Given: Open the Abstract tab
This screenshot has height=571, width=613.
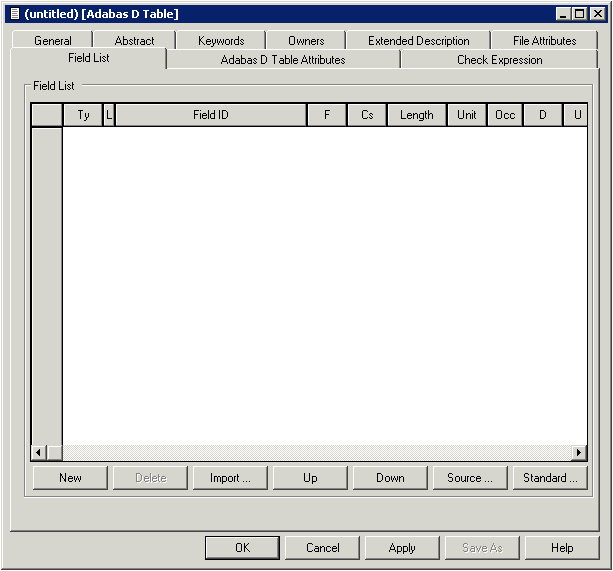Looking at the screenshot, I should (x=134, y=41).
